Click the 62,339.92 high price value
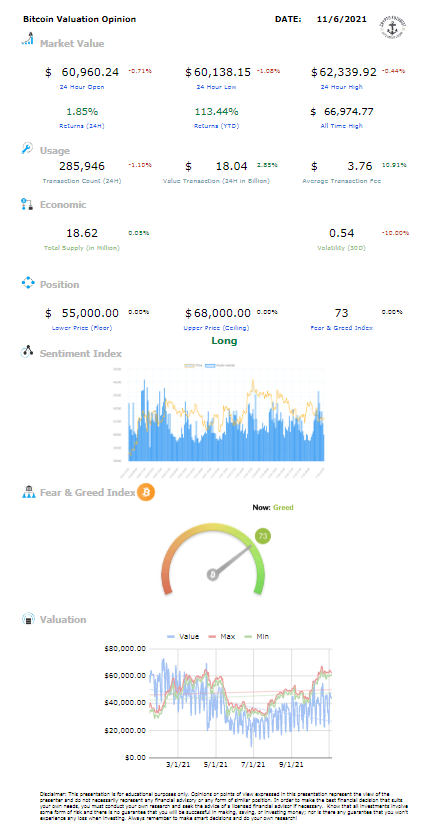Image resolution: width=446 pixels, height=839 pixels. pyautogui.click(x=347, y=72)
